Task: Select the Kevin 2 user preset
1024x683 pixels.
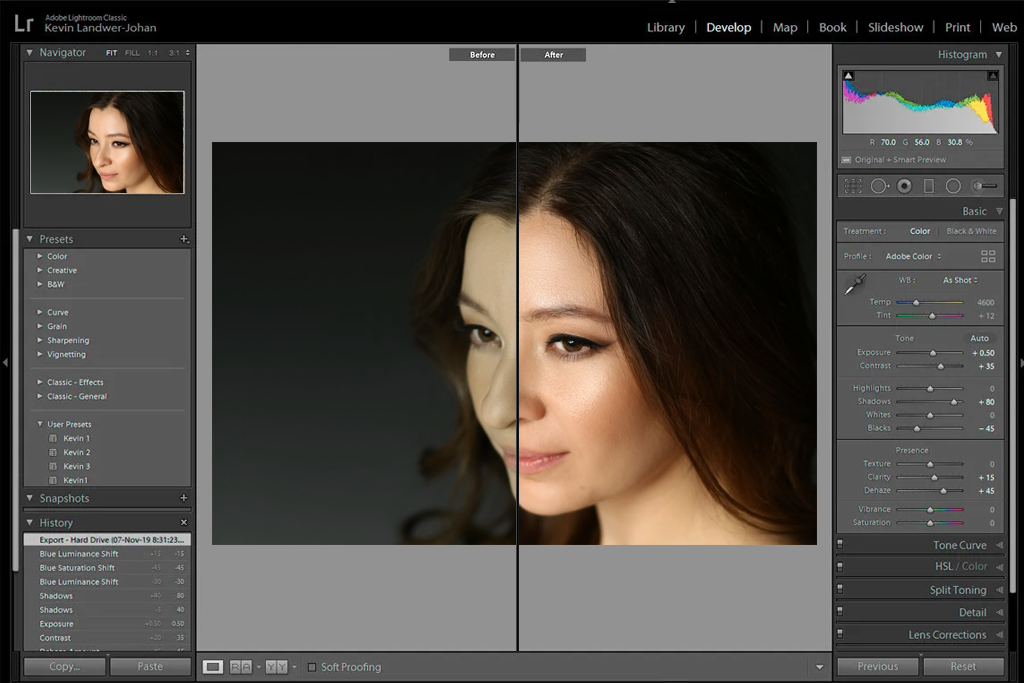Action: [x=76, y=452]
